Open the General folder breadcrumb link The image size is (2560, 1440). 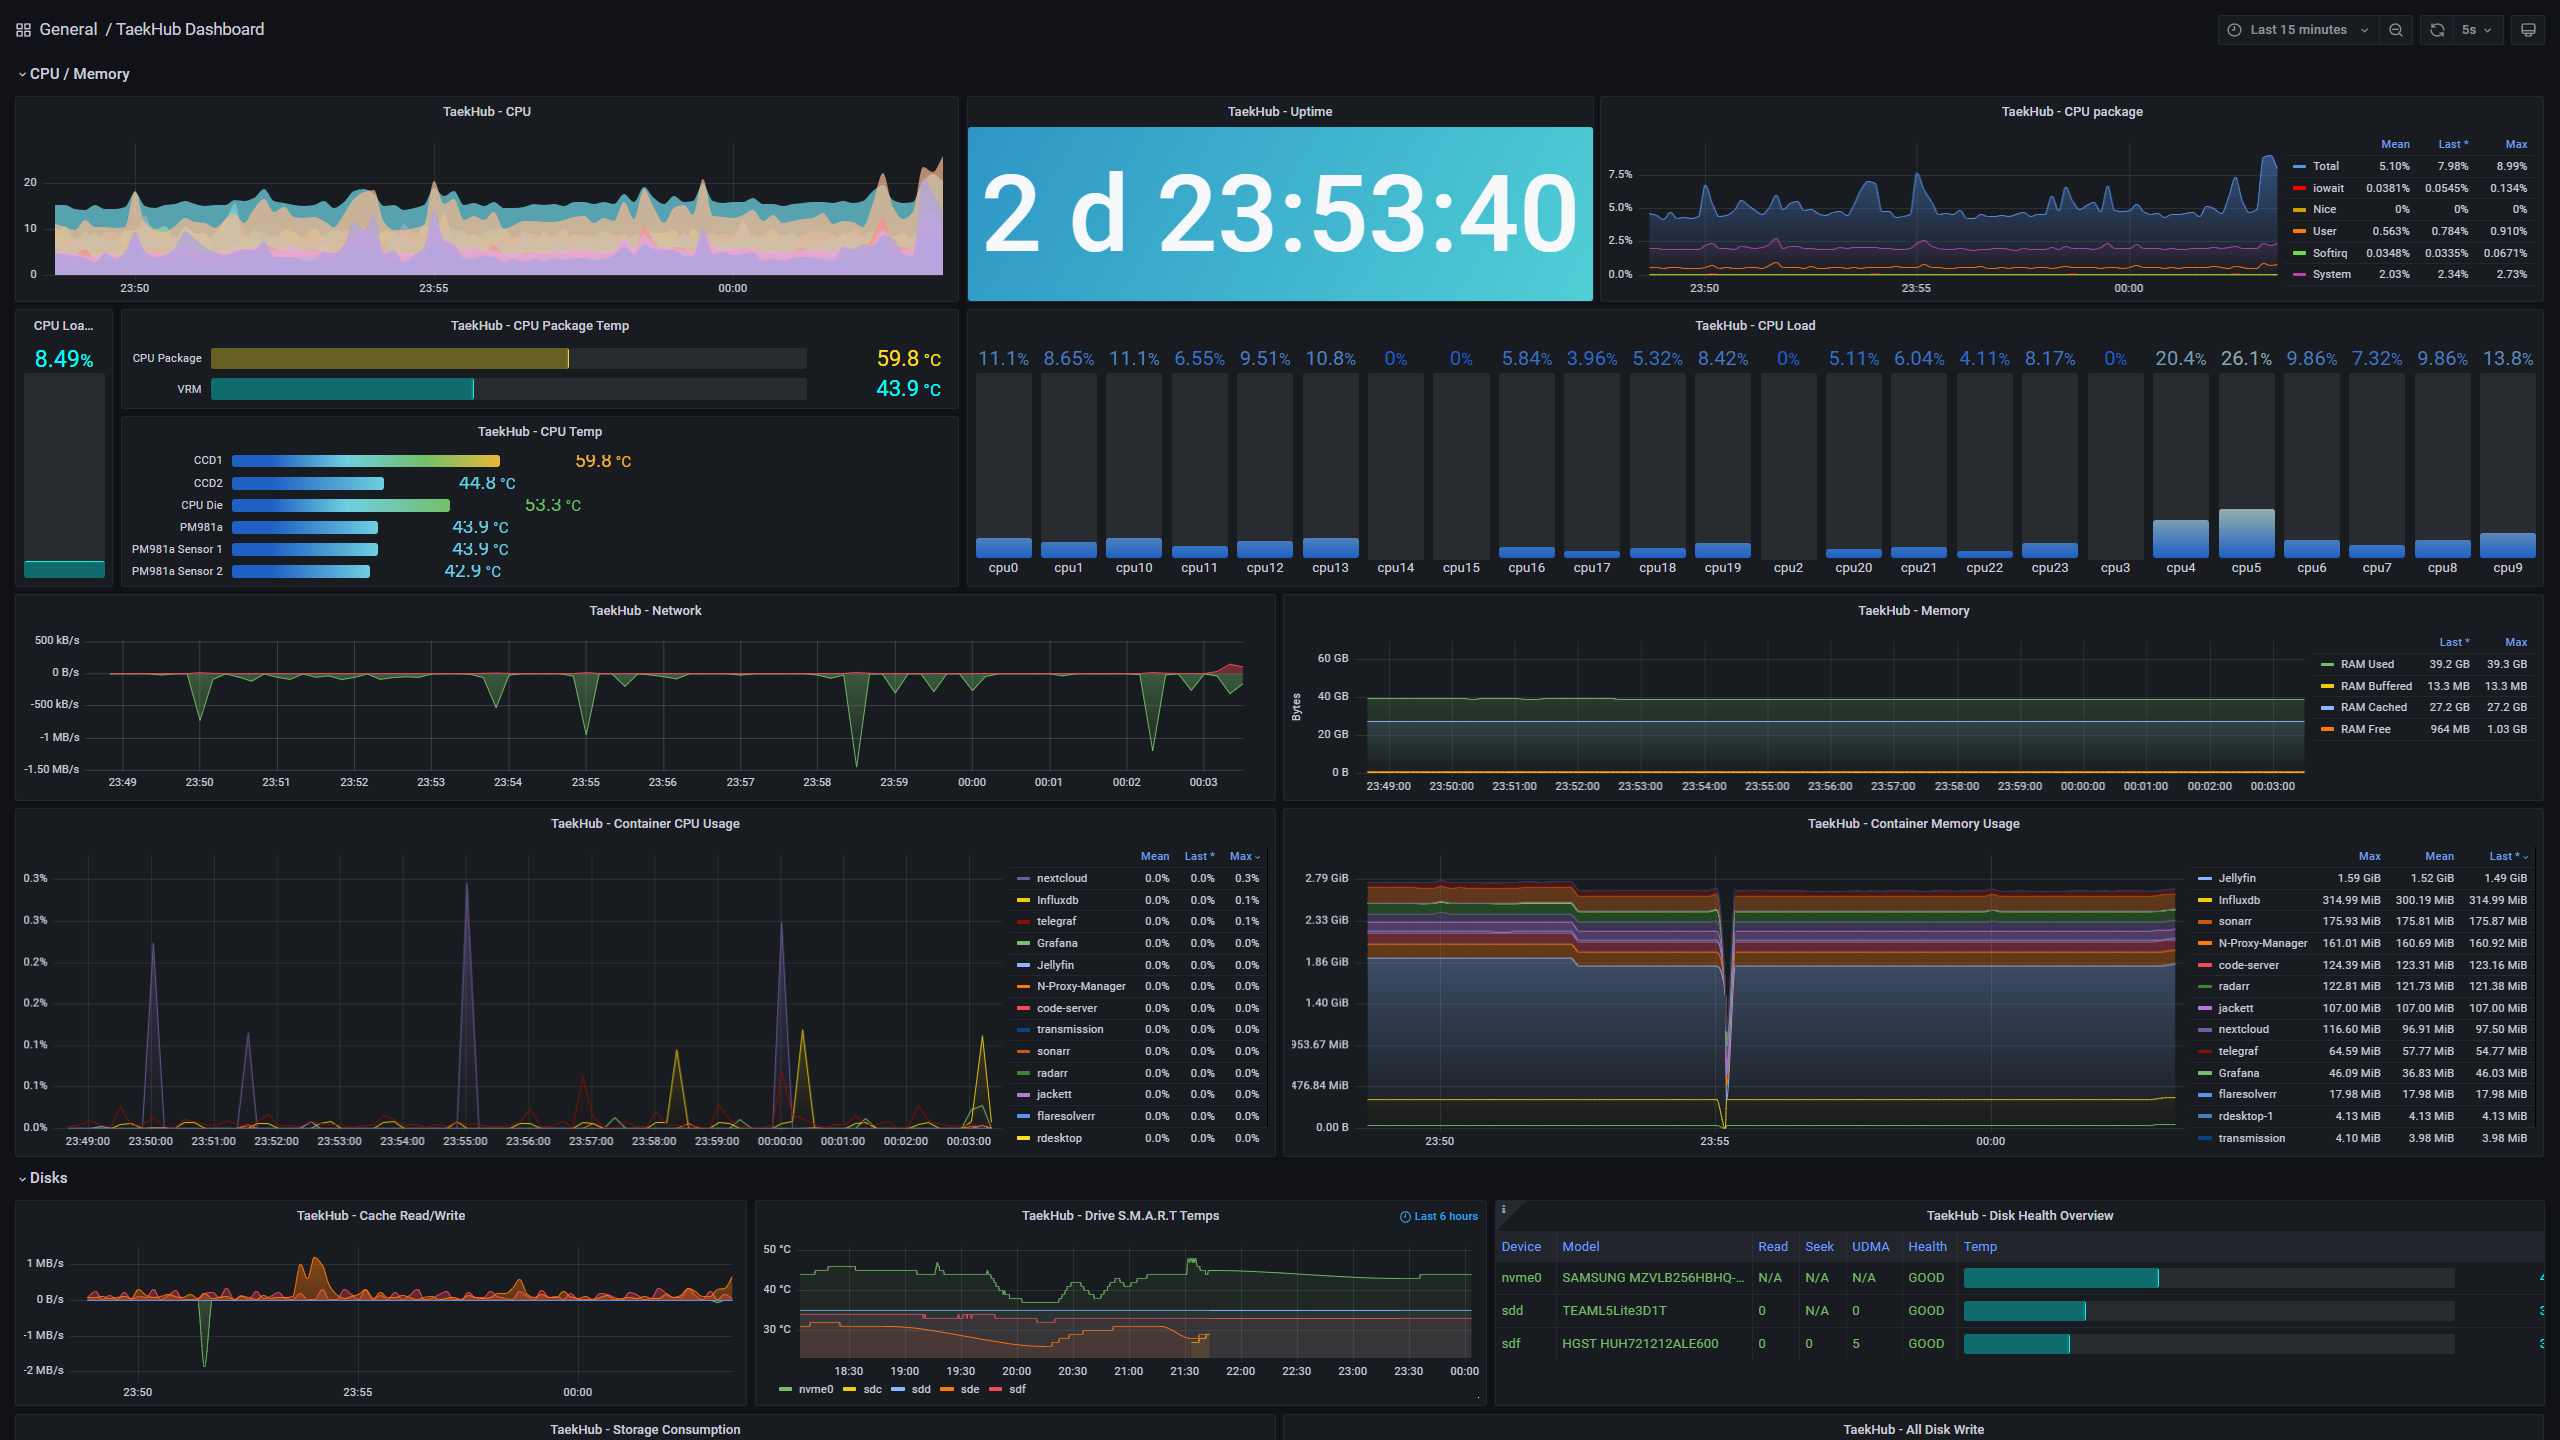(x=68, y=30)
